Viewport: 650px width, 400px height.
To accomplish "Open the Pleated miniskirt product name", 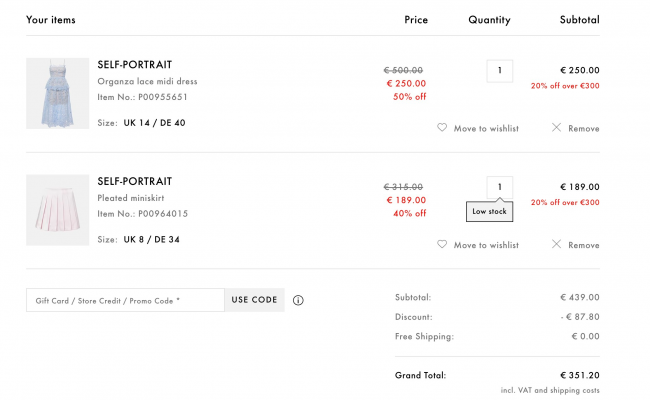I will pos(131,198).
